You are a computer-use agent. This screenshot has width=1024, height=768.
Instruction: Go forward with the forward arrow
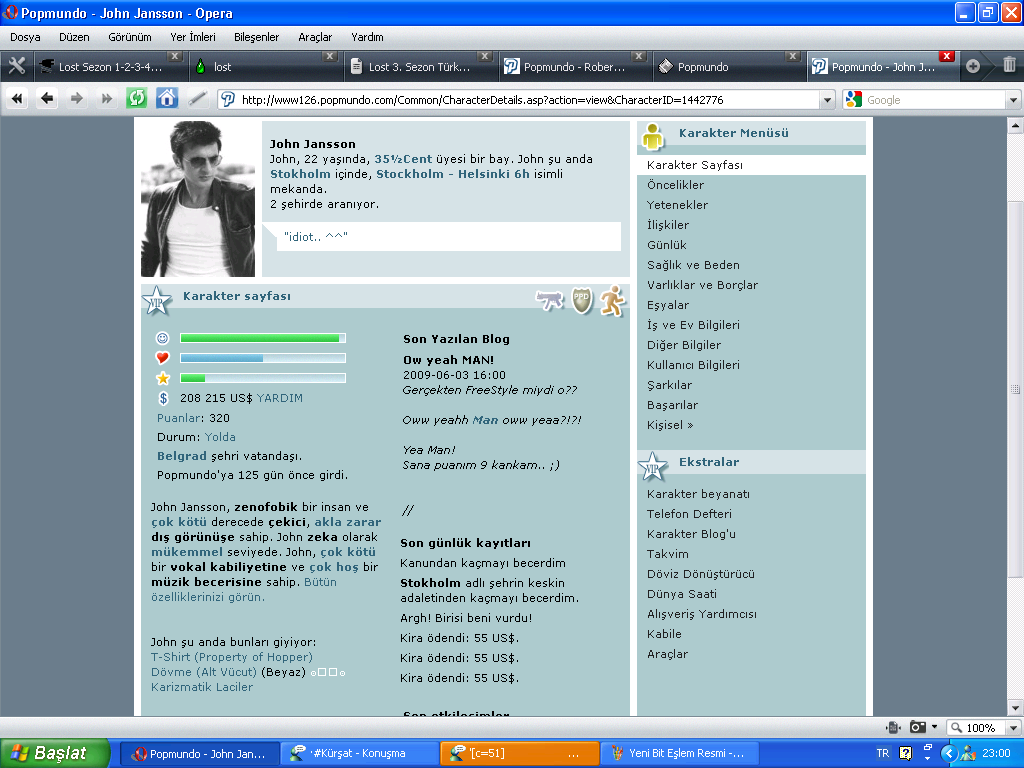pos(77,99)
